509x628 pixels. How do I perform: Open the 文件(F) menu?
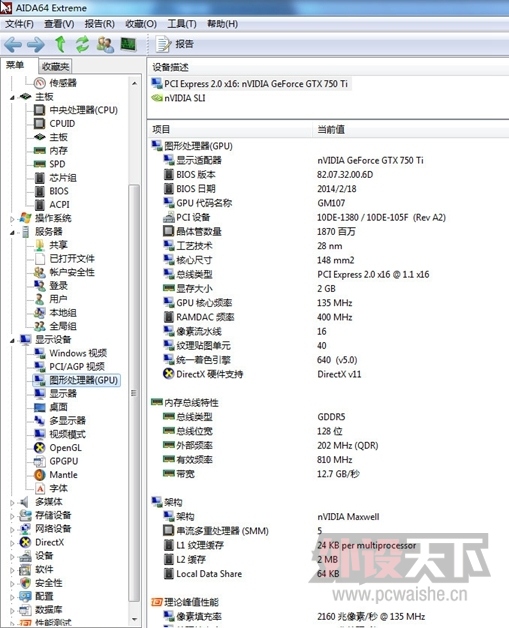[x=19, y=24]
